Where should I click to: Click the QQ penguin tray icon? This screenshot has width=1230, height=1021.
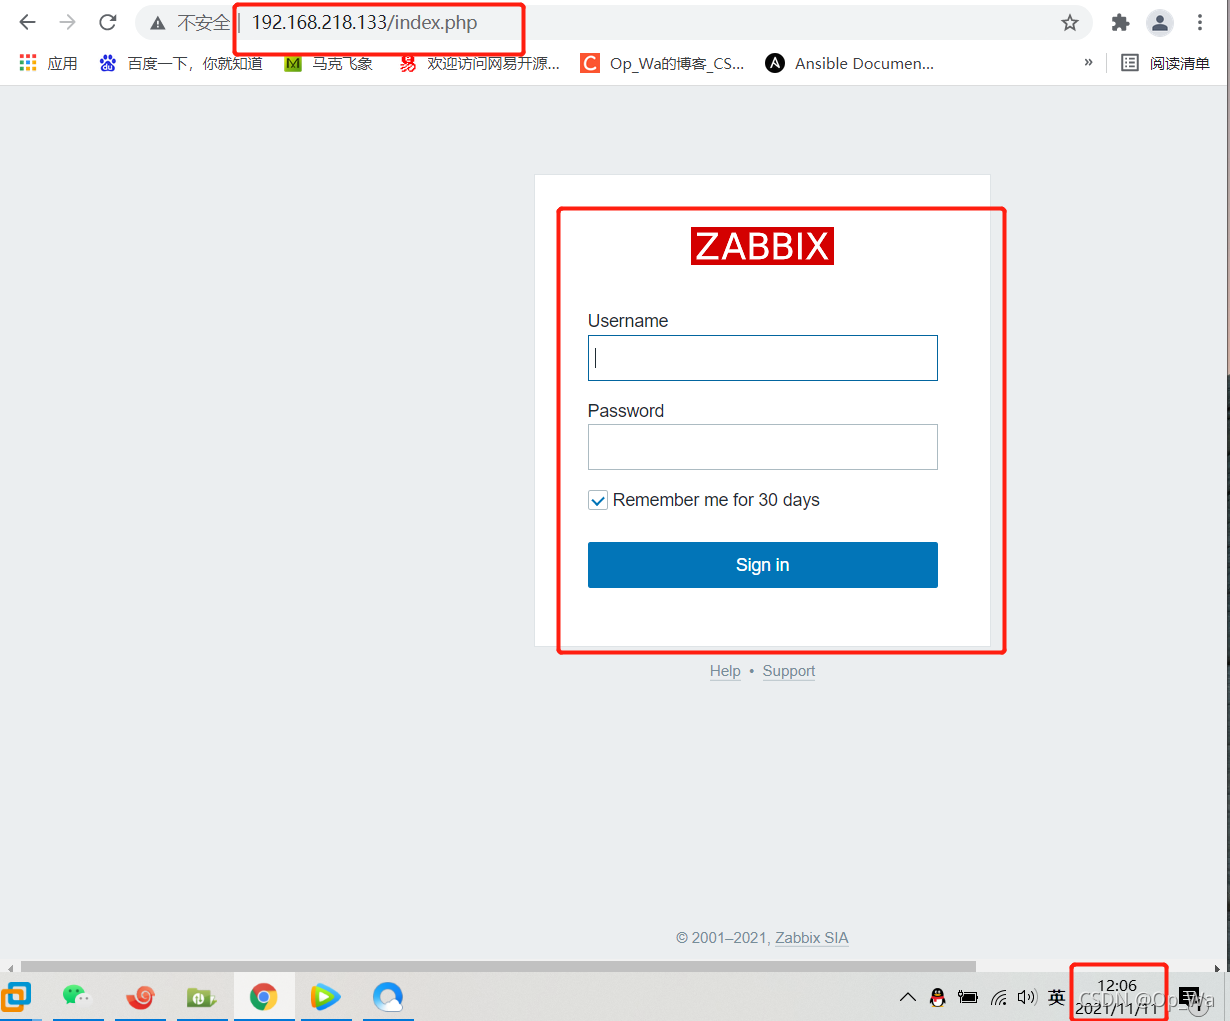937,997
